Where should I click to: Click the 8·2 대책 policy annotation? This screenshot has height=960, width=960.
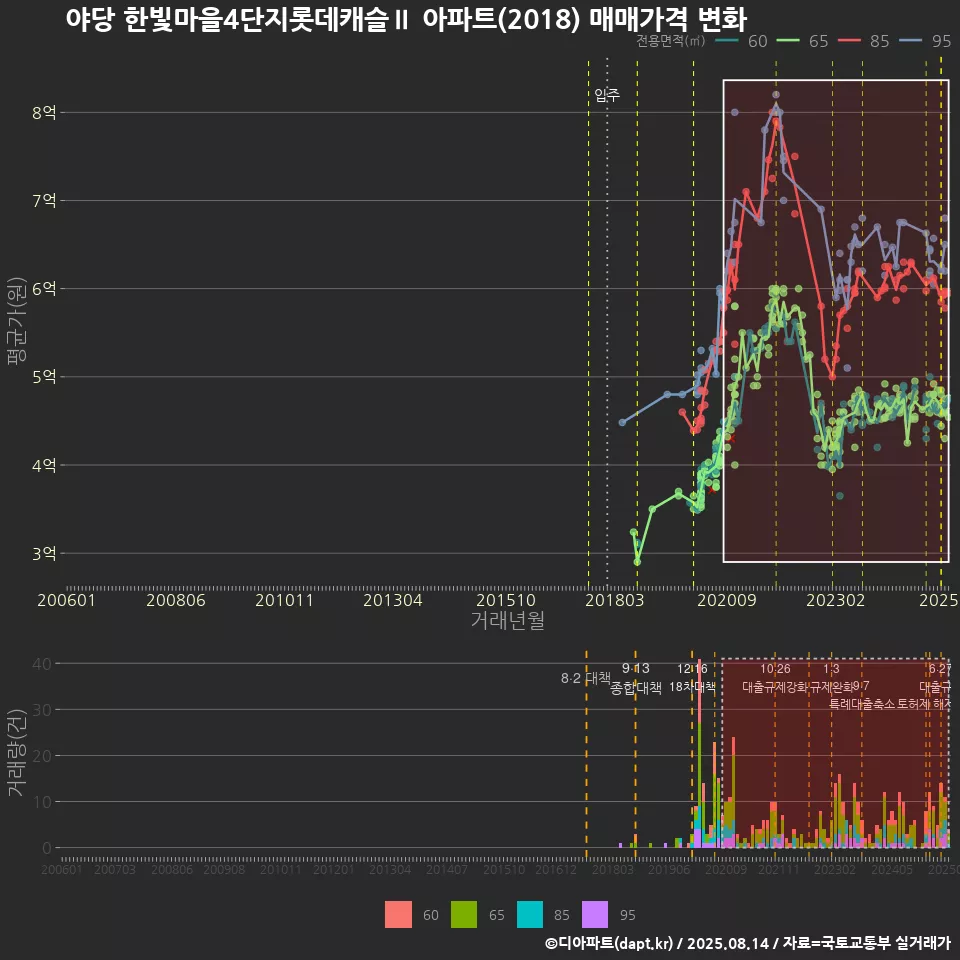(x=585, y=678)
